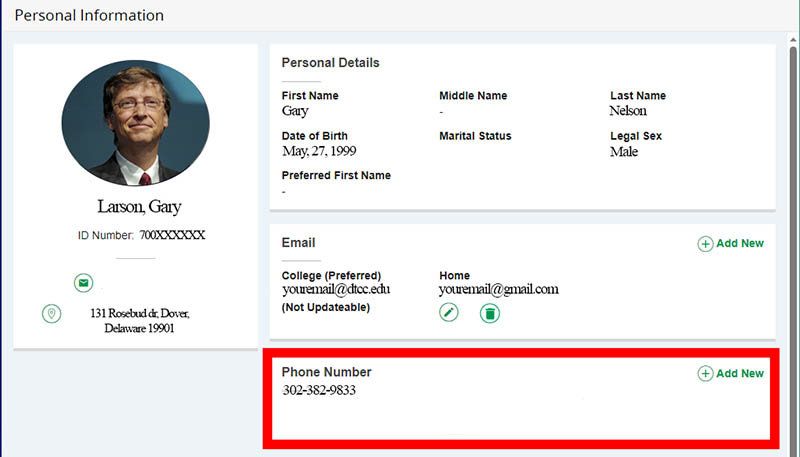This screenshot has height=457, width=800.
Task: Click the First Name value Gary
Action: (x=295, y=111)
